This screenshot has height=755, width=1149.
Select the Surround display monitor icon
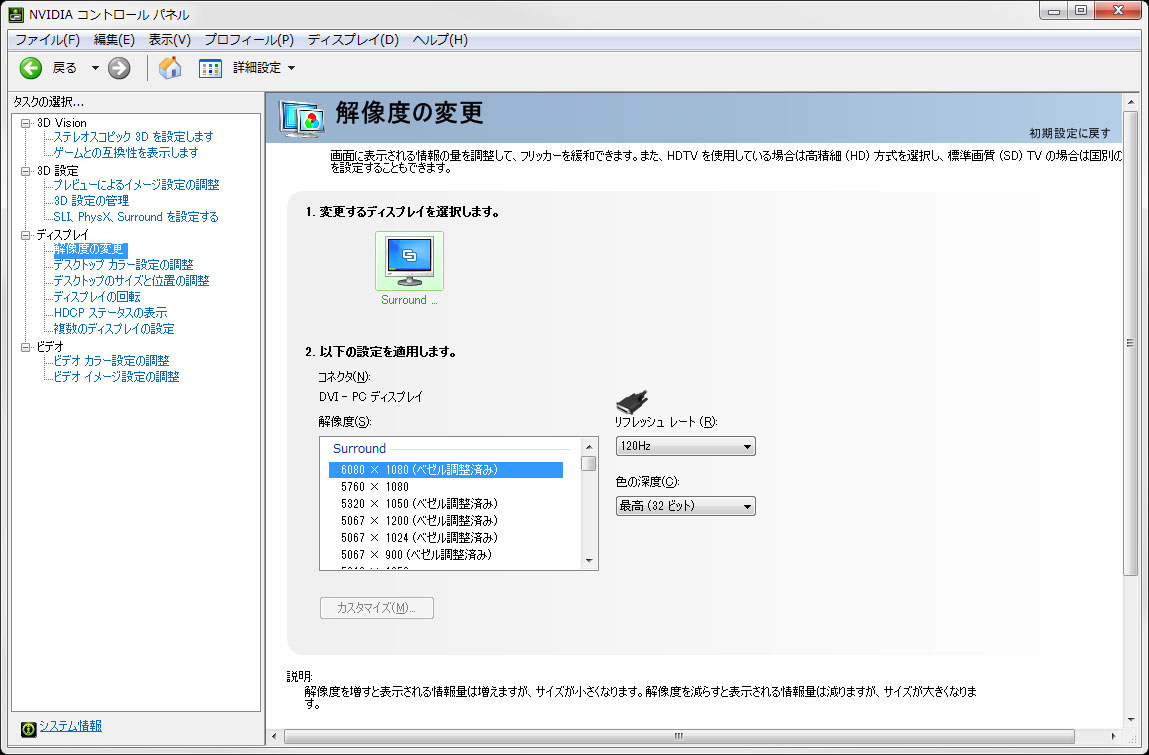point(409,261)
